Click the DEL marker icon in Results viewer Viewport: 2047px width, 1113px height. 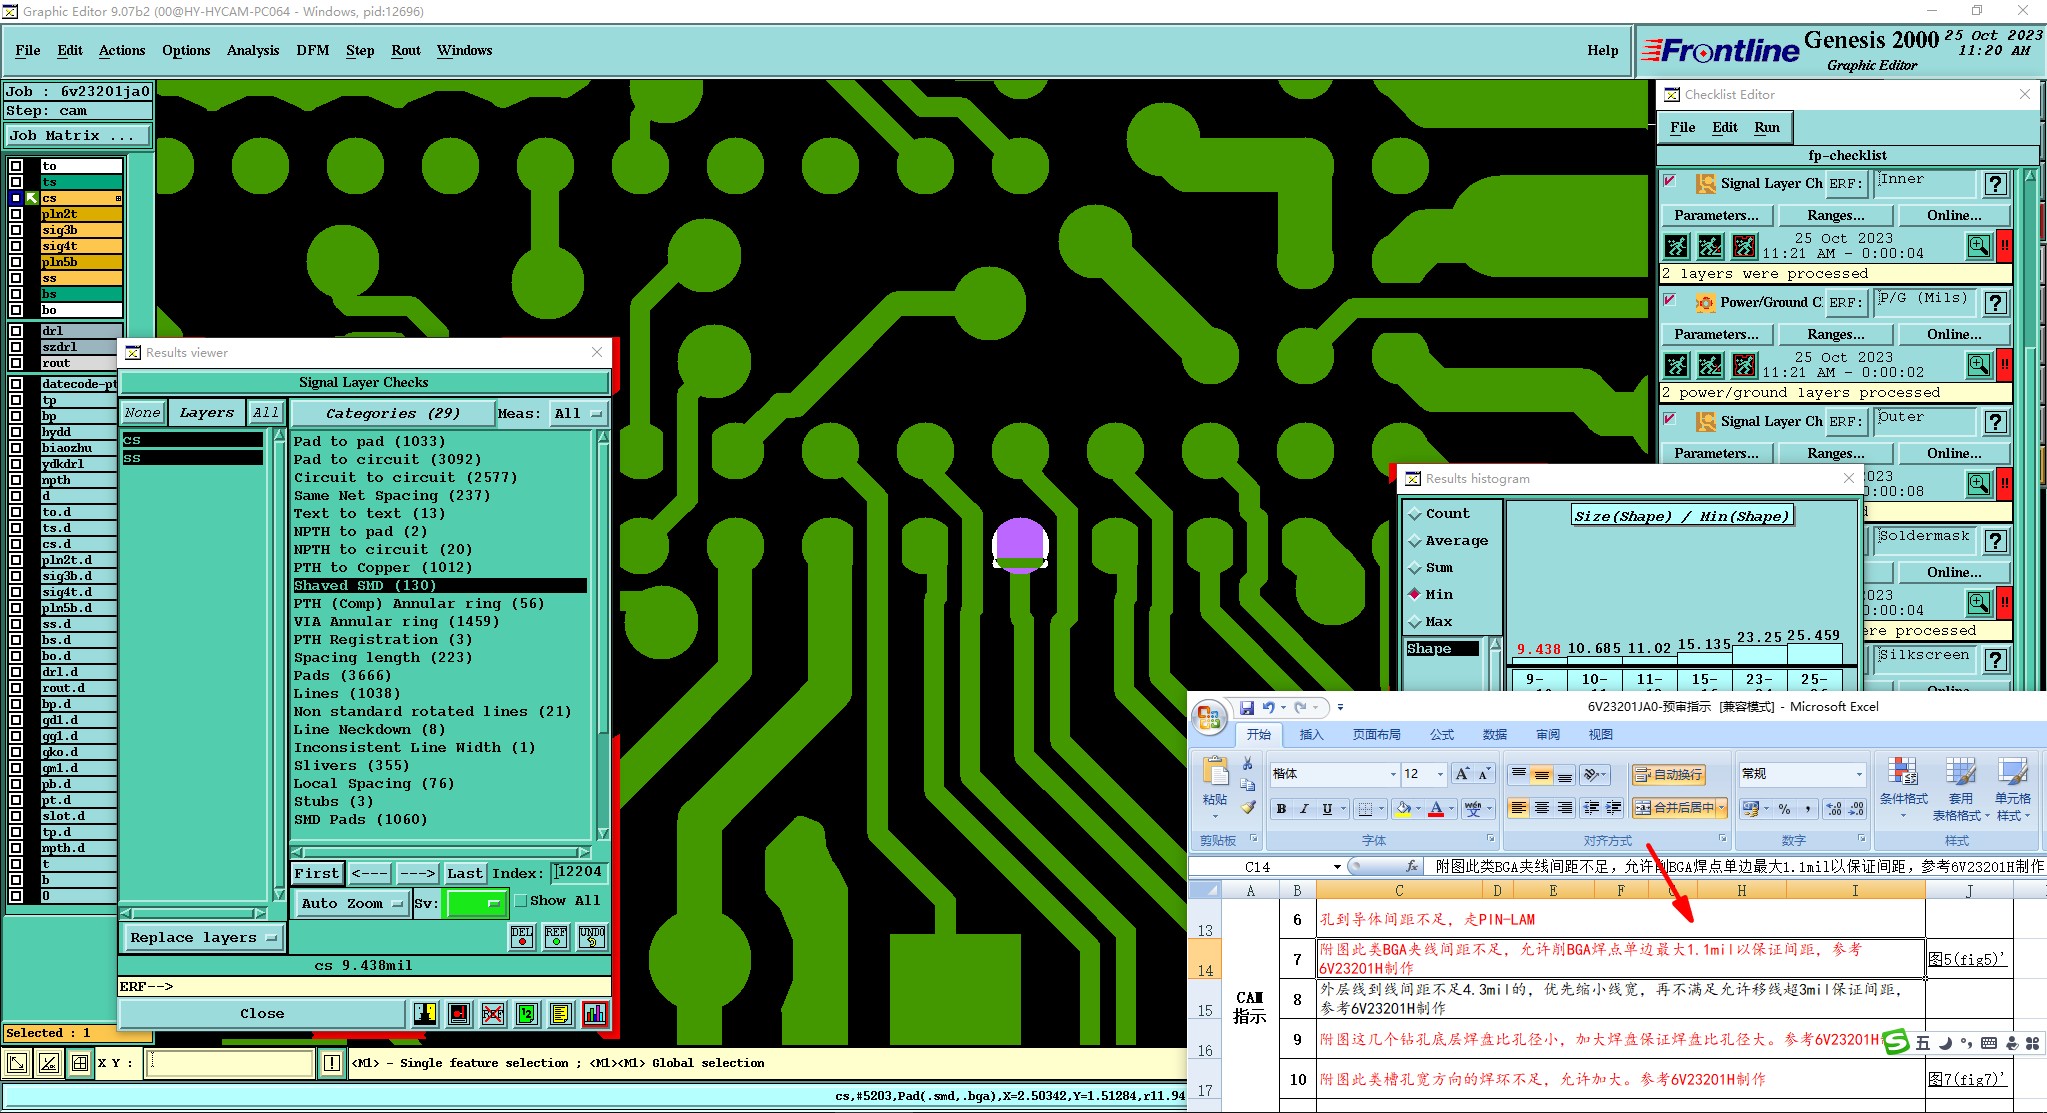(x=522, y=937)
